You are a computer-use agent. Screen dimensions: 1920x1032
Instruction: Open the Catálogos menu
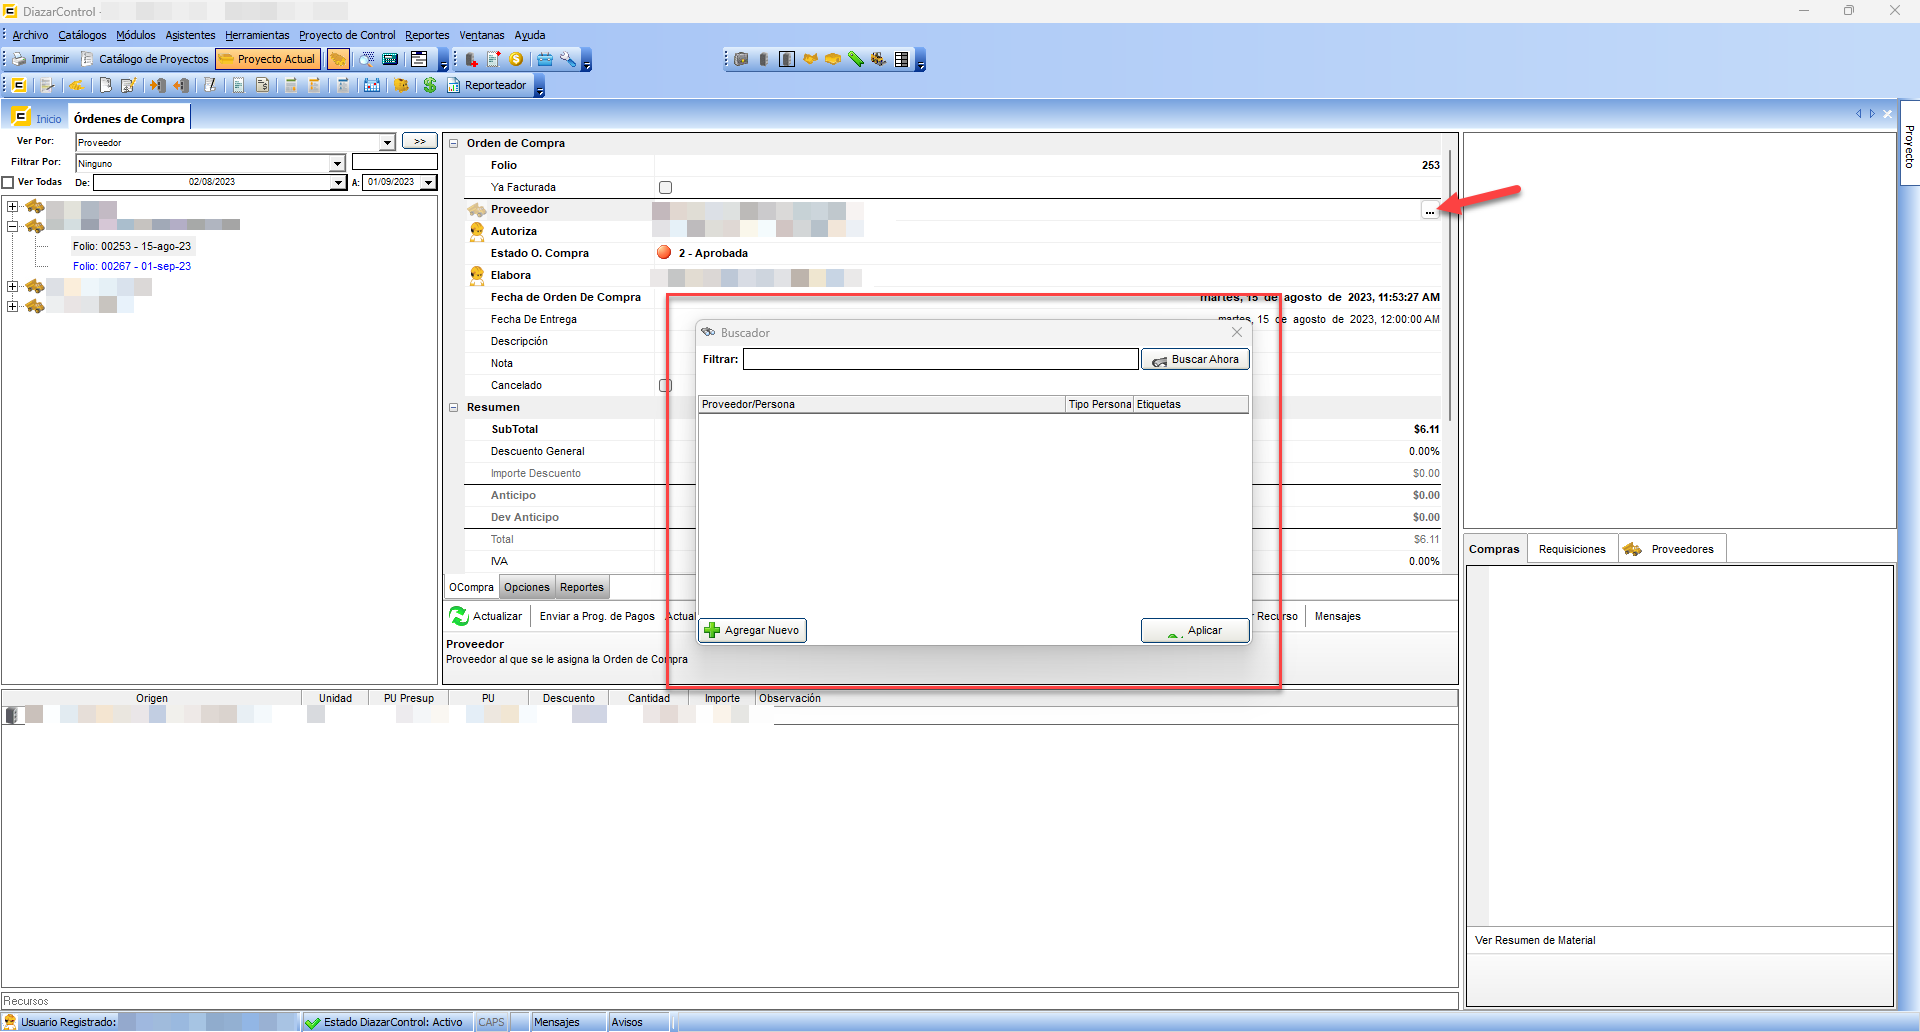click(x=82, y=35)
